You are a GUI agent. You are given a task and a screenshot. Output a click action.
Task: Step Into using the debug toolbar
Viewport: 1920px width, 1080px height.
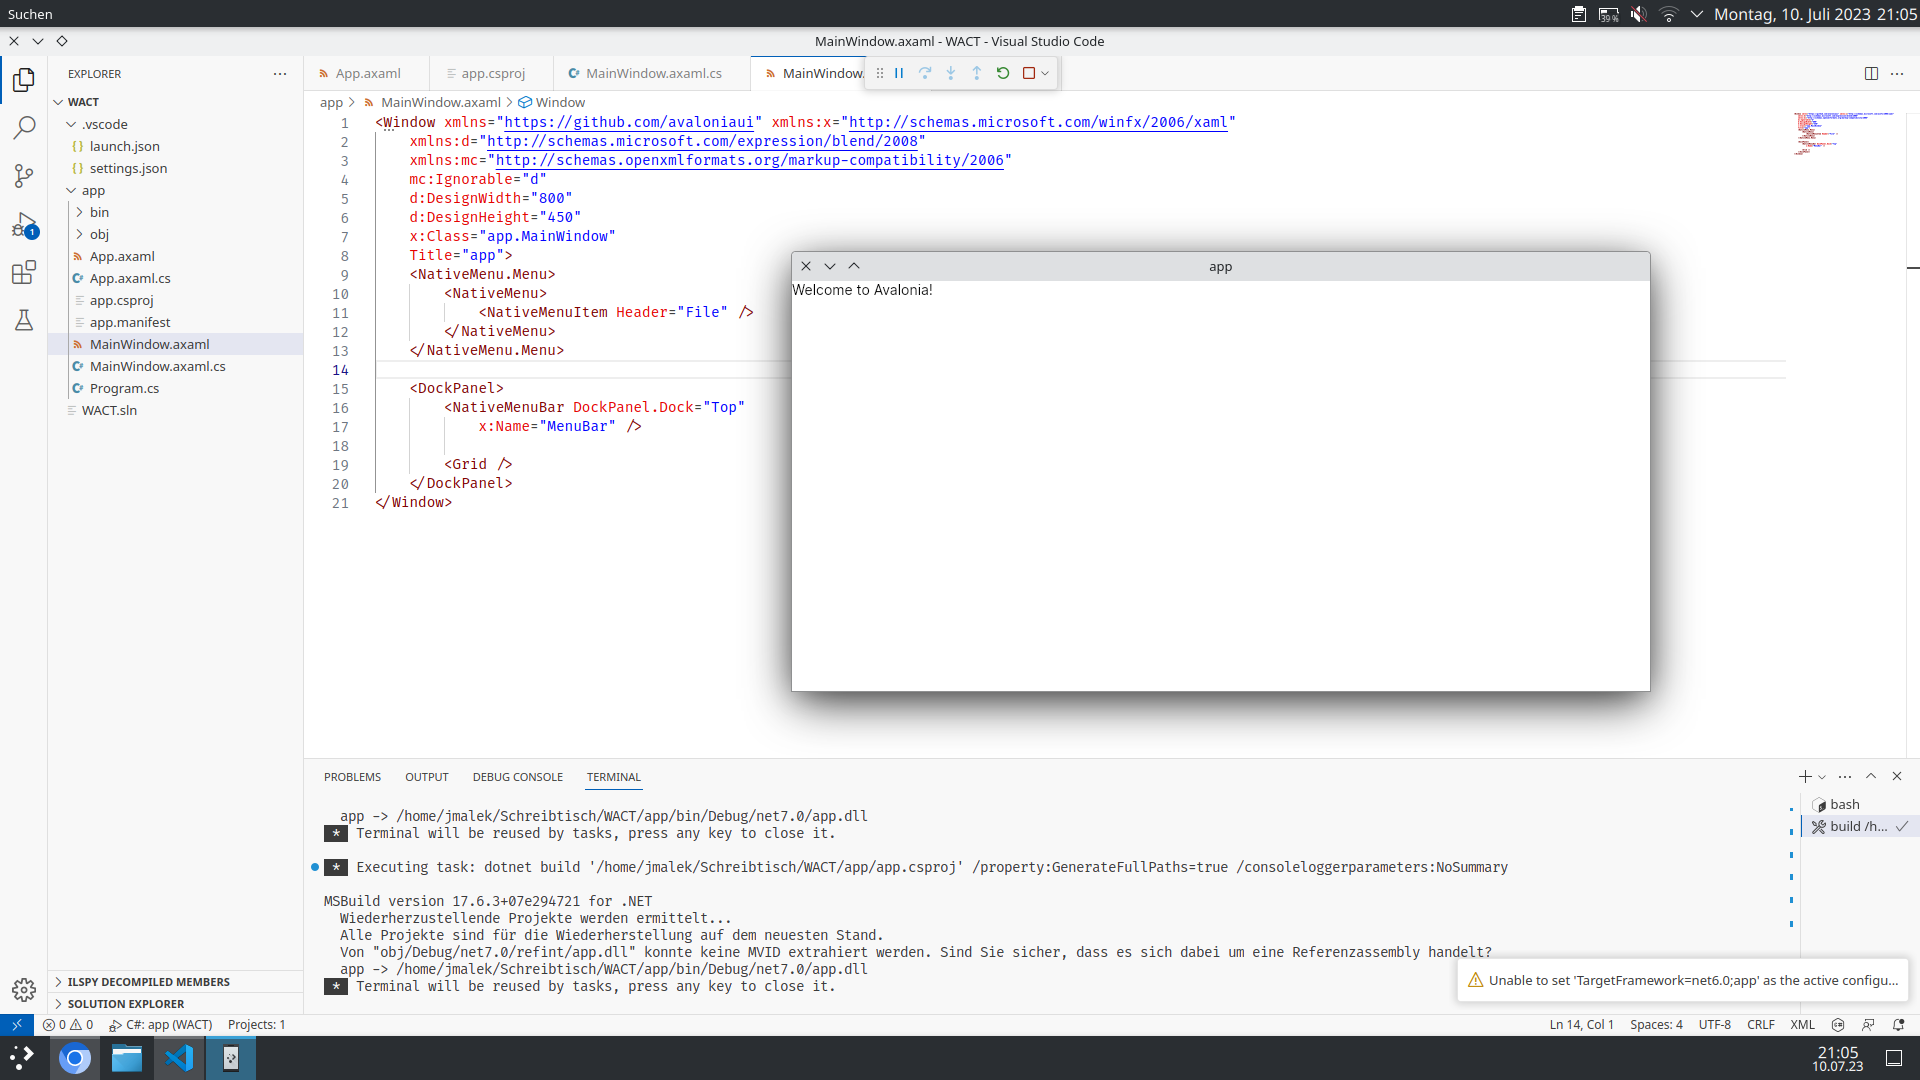pos(951,73)
